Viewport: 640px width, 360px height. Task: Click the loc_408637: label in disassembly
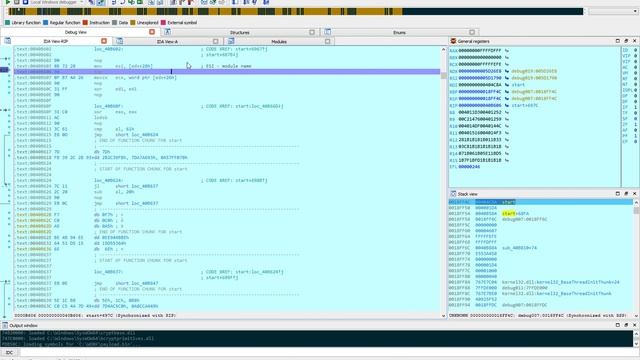pyautogui.click(x=109, y=271)
